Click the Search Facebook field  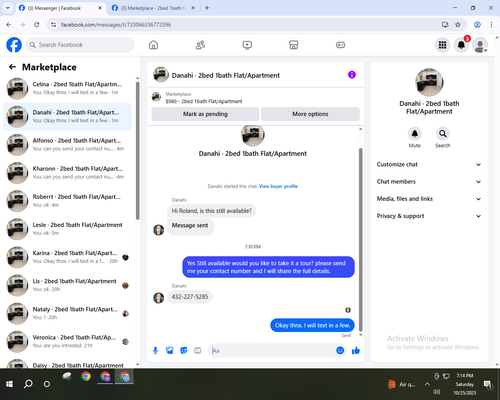pos(80,45)
